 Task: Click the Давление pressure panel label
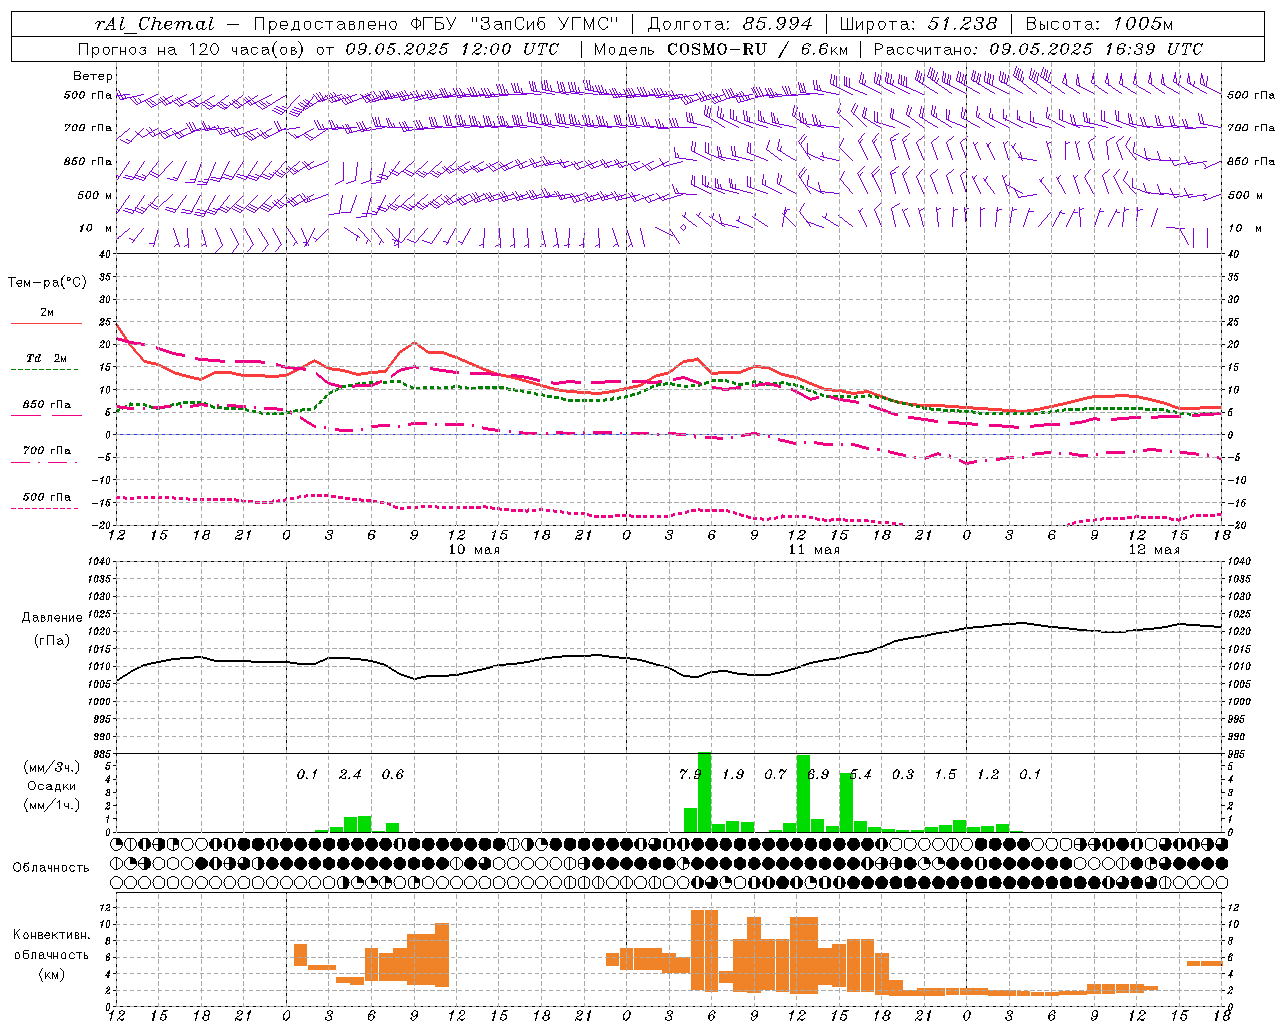52,618
